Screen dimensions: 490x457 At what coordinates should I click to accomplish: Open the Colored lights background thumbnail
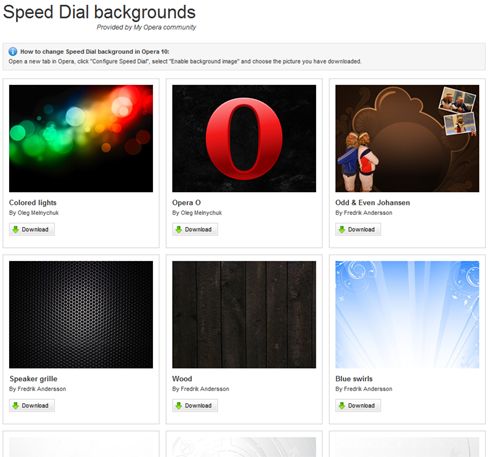(81, 138)
